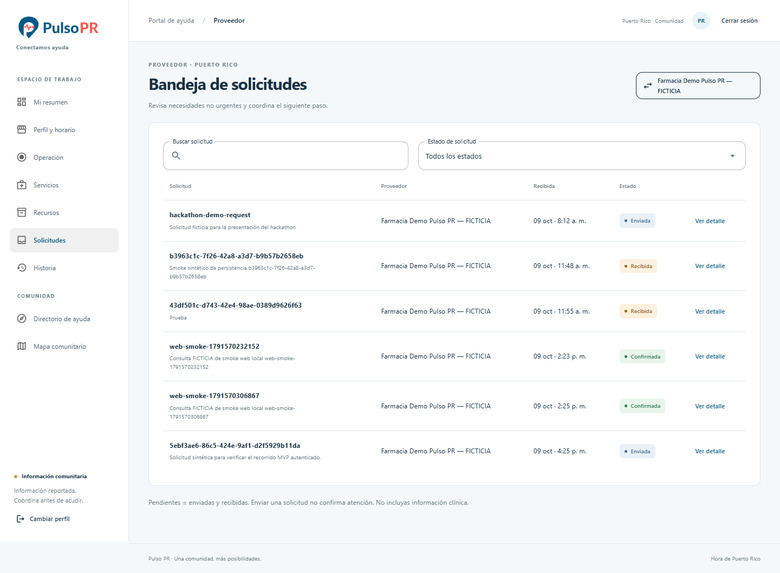Click the Recursos archive box icon
The height and width of the screenshot is (573, 780).
[x=21, y=212]
